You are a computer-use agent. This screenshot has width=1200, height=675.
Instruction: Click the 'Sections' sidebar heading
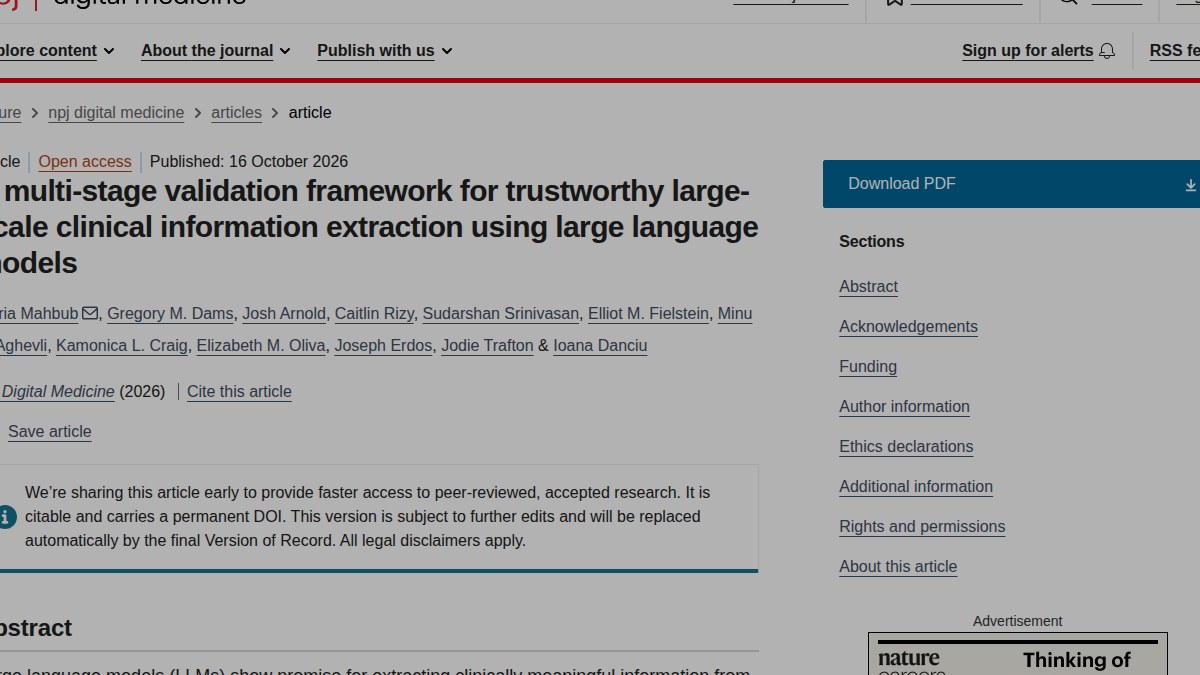(x=872, y=242)
